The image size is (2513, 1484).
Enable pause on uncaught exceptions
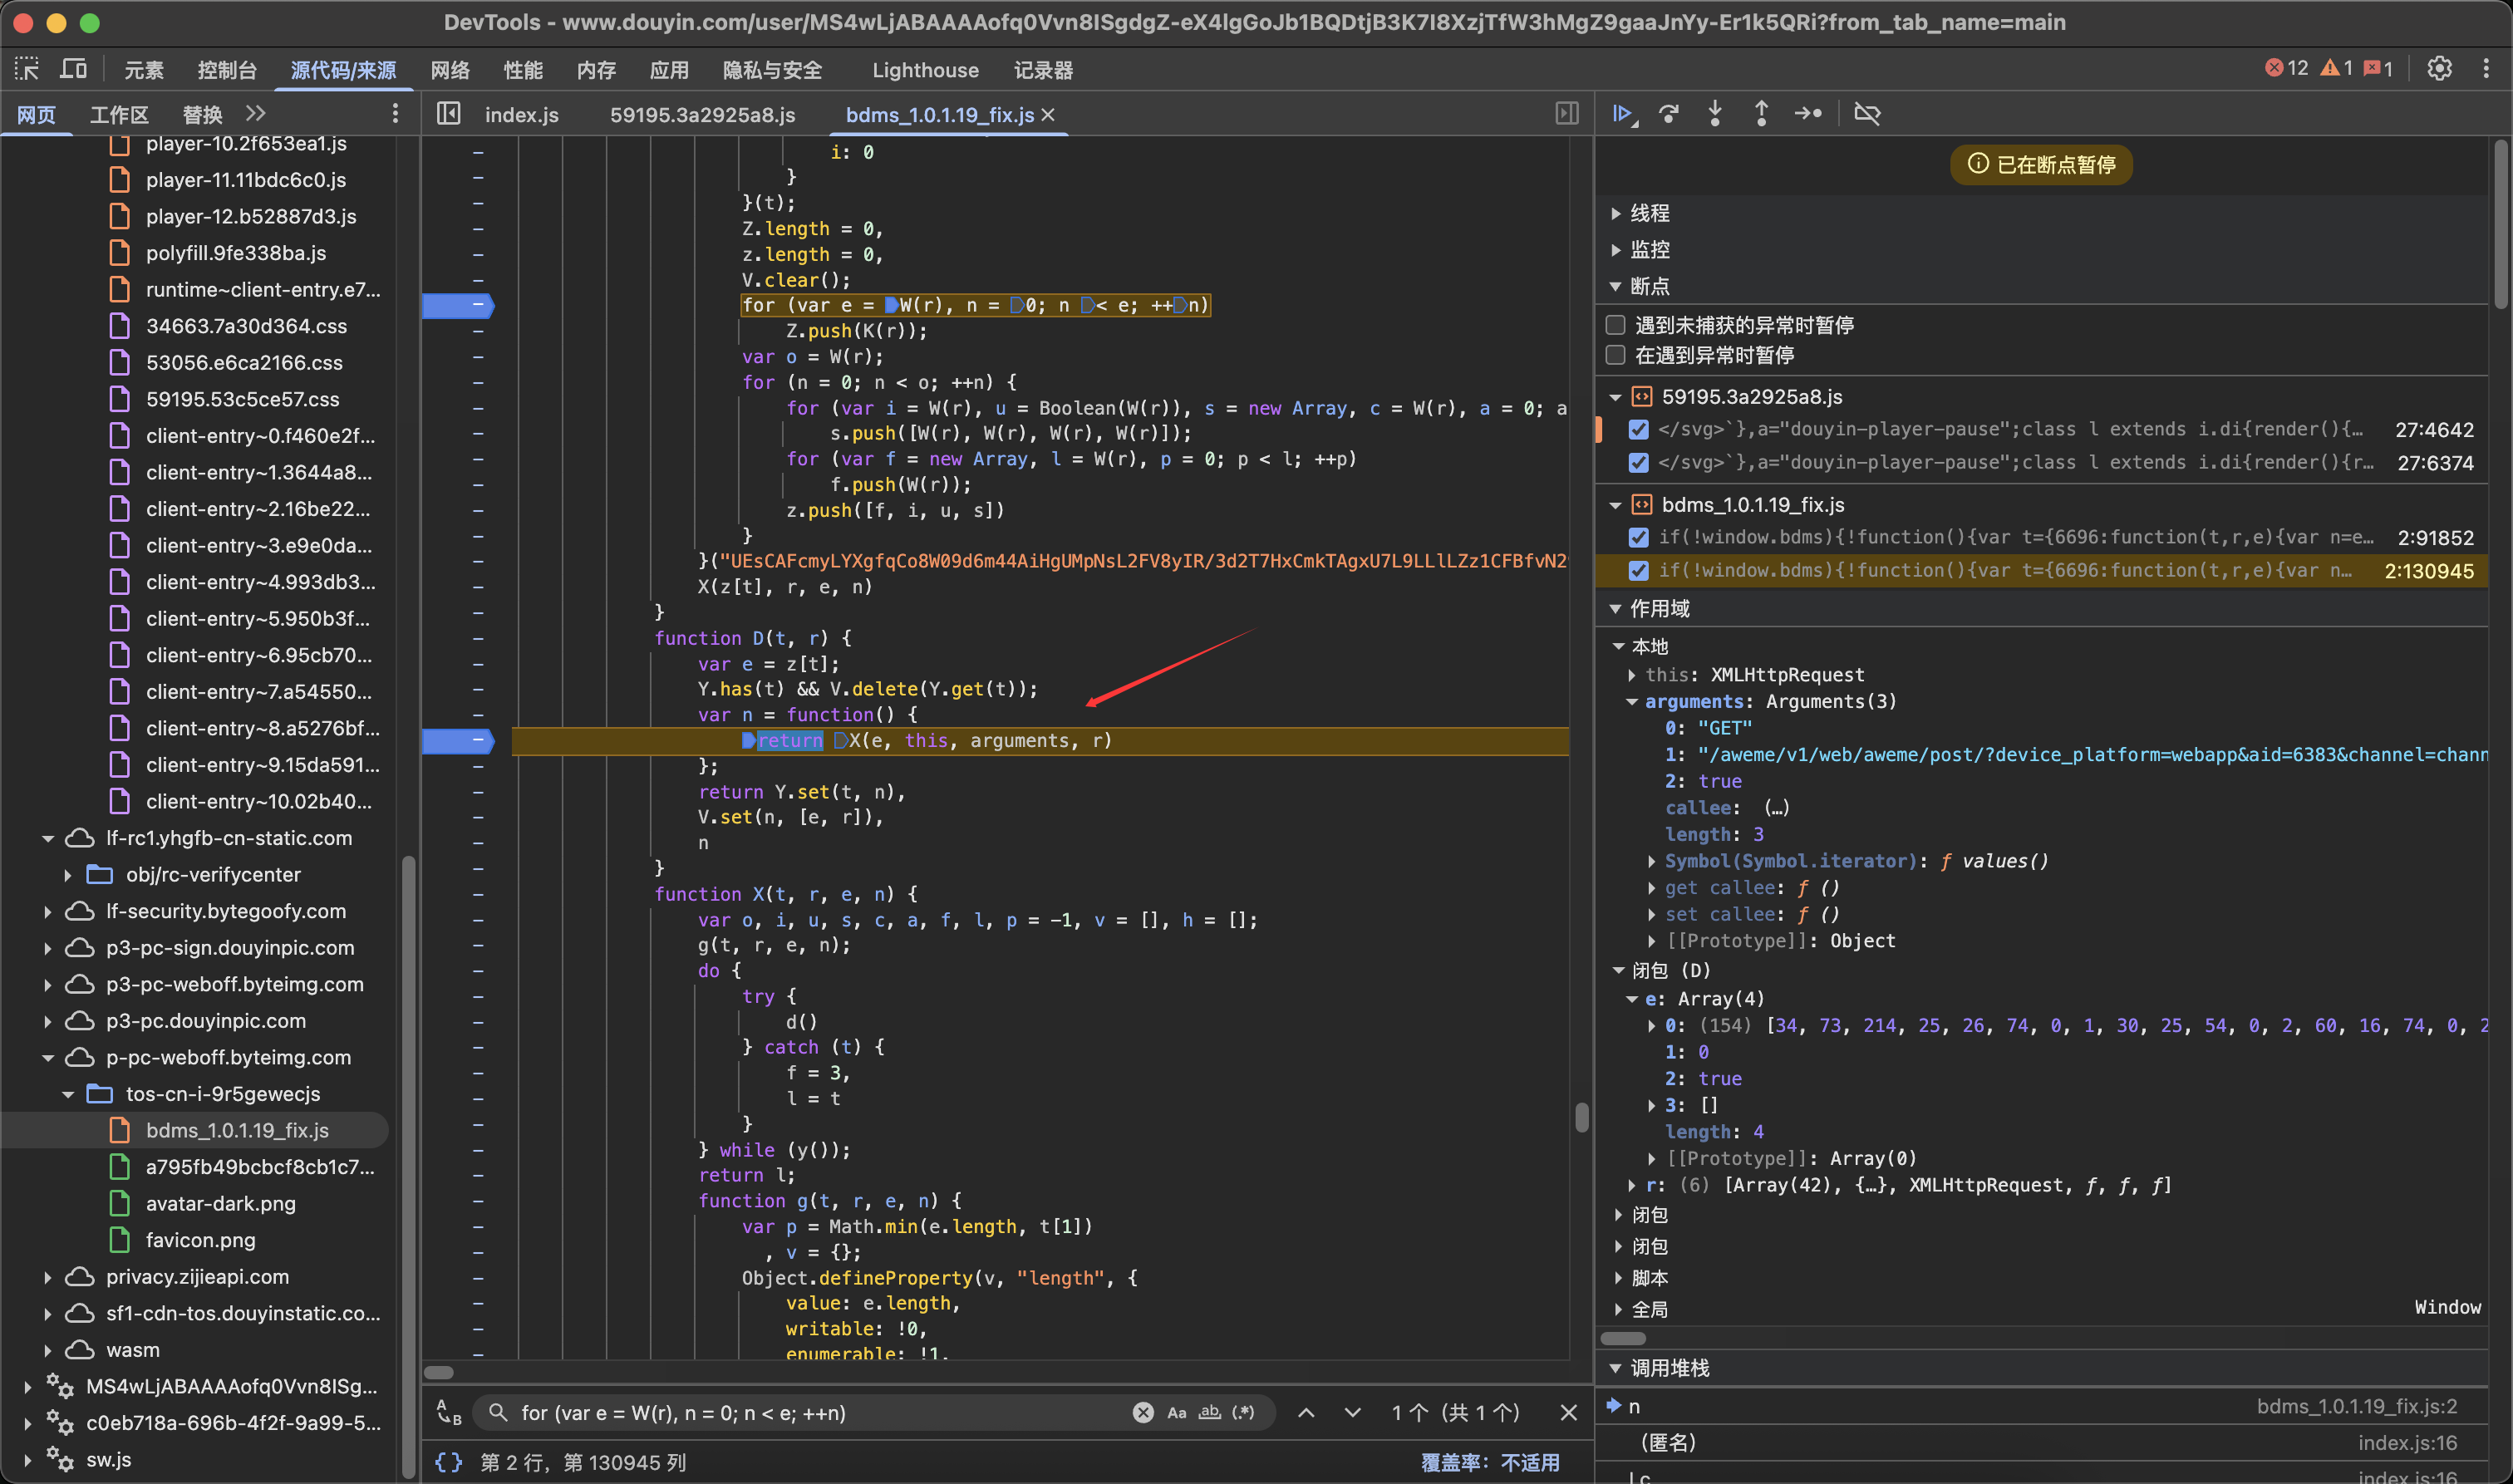point(1615,325)
